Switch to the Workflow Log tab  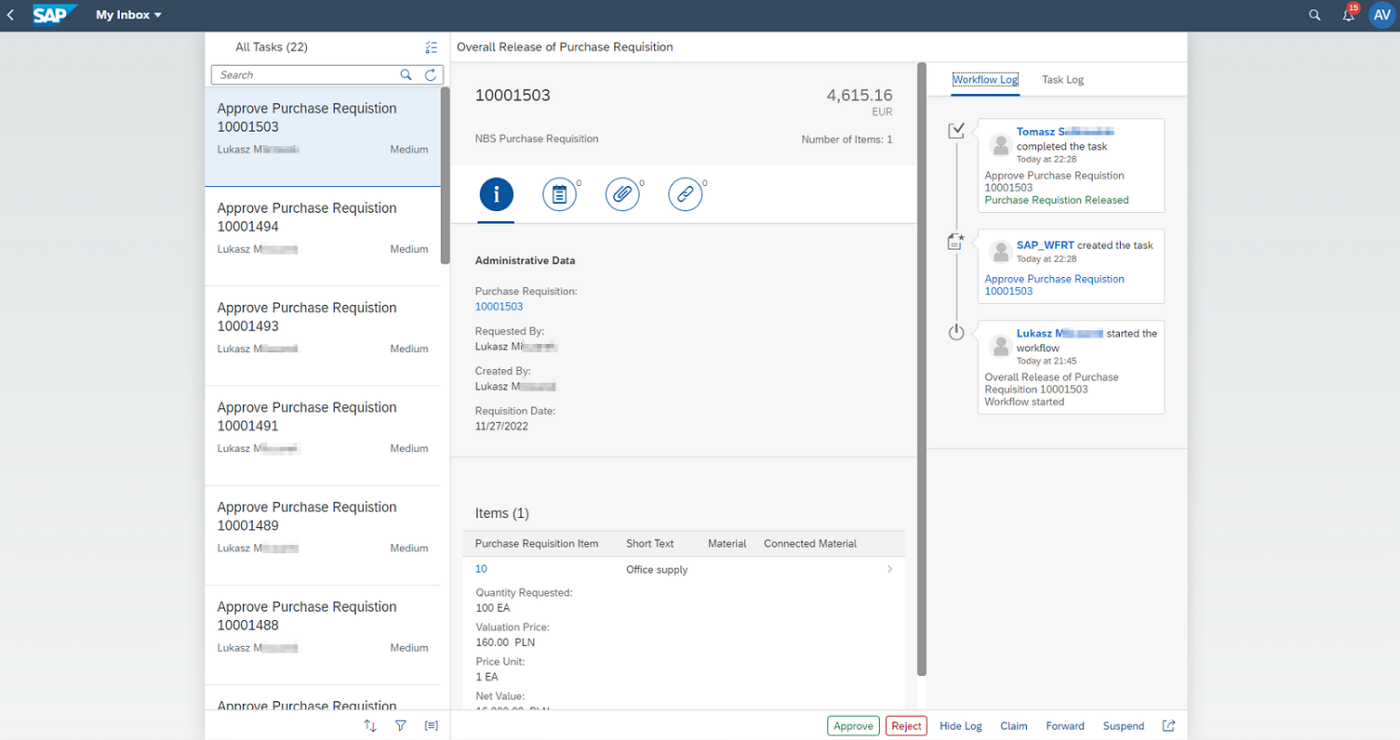pos(985,80)
